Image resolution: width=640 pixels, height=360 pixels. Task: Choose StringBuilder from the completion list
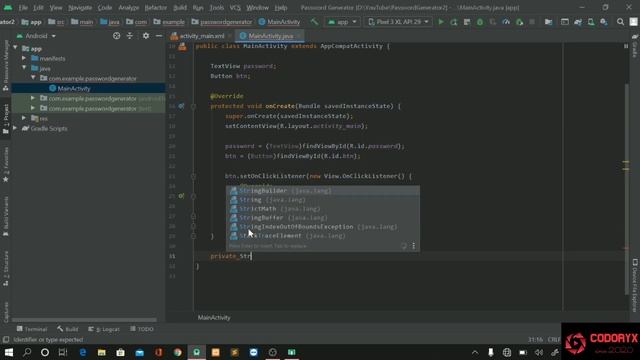coord(322,191)
